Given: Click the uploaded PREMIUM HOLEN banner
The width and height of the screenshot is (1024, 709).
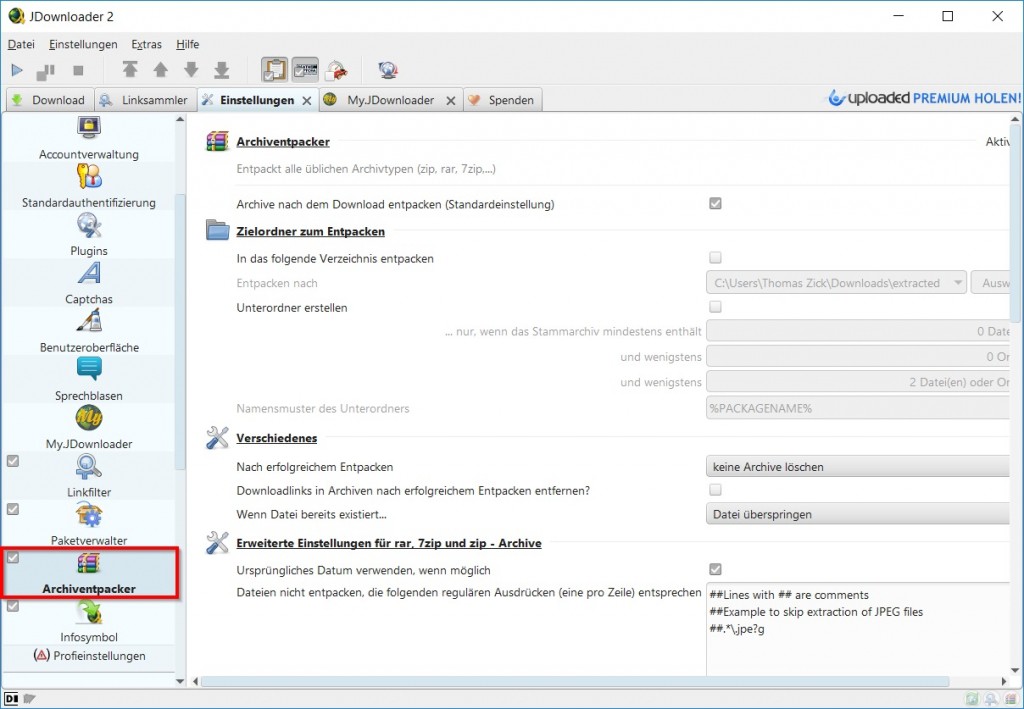Looking at the screenshot, I should tap(924, 98).
